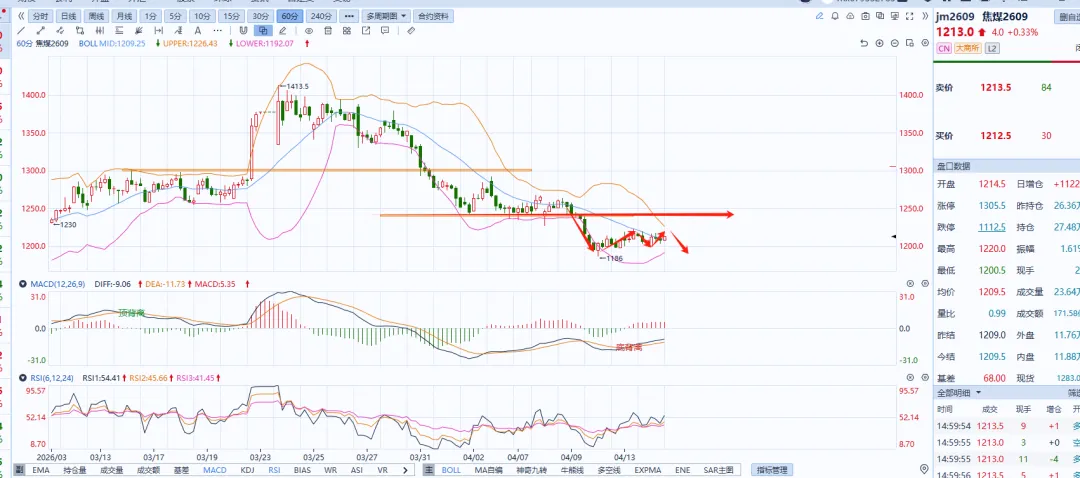
Task: Undo last chart action arrow
Action: (864, 43)
